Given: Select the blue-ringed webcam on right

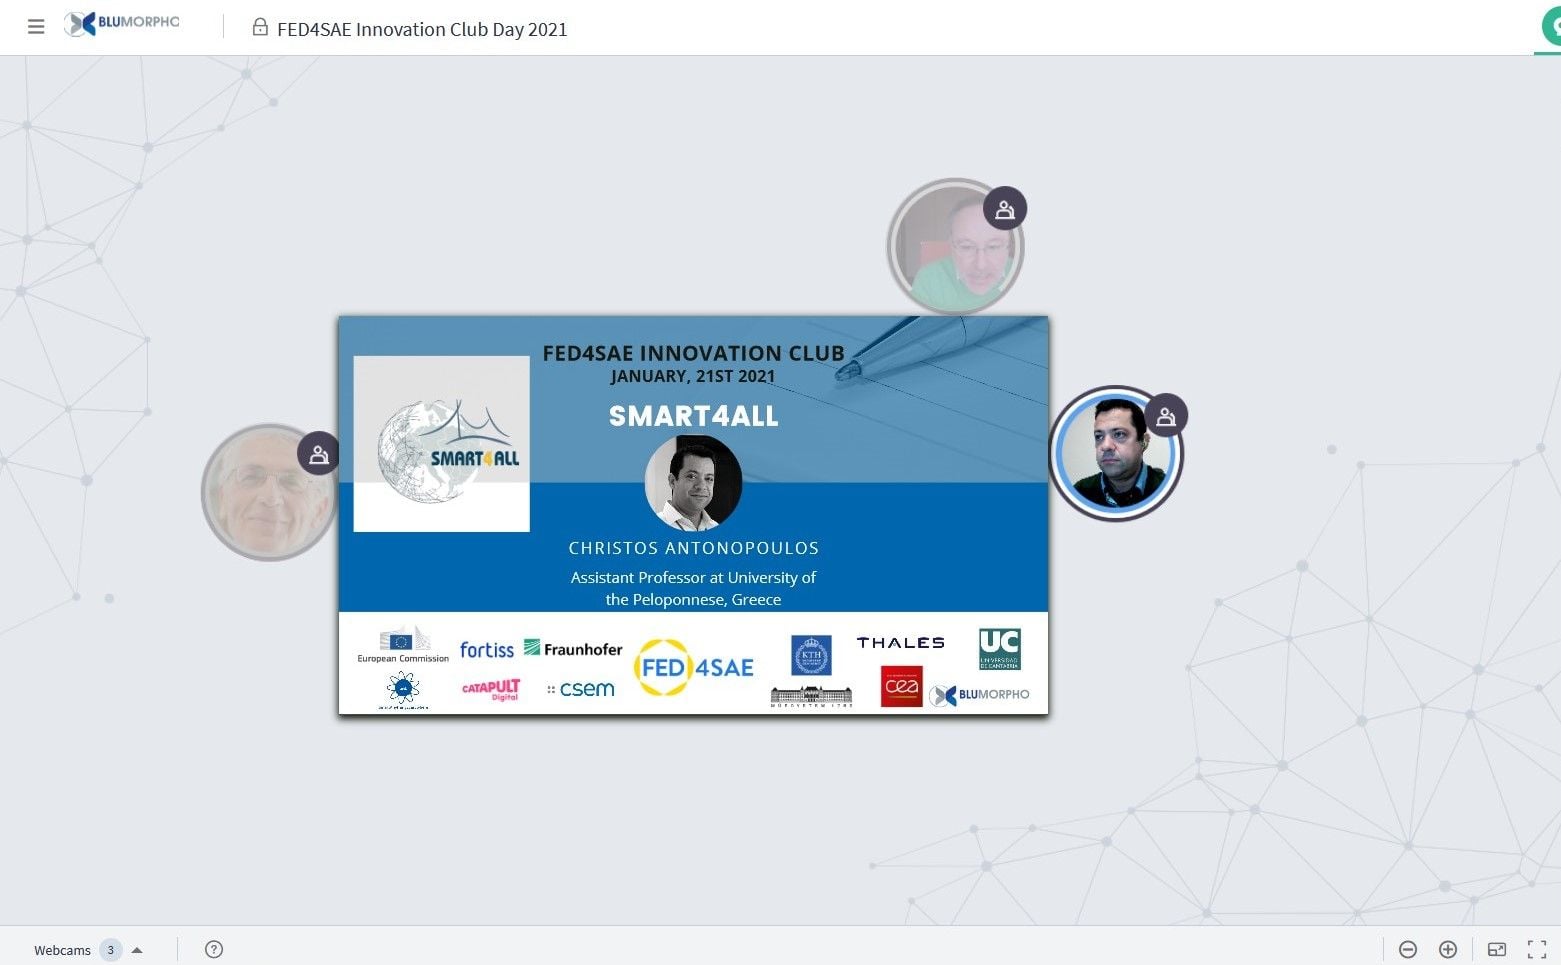Looking at the screenshot, I should click(1113, 456).
